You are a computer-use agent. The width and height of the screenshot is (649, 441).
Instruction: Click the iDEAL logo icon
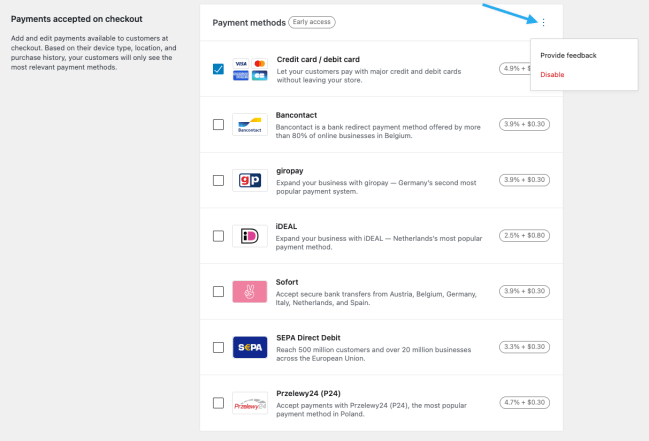point(250,236)
